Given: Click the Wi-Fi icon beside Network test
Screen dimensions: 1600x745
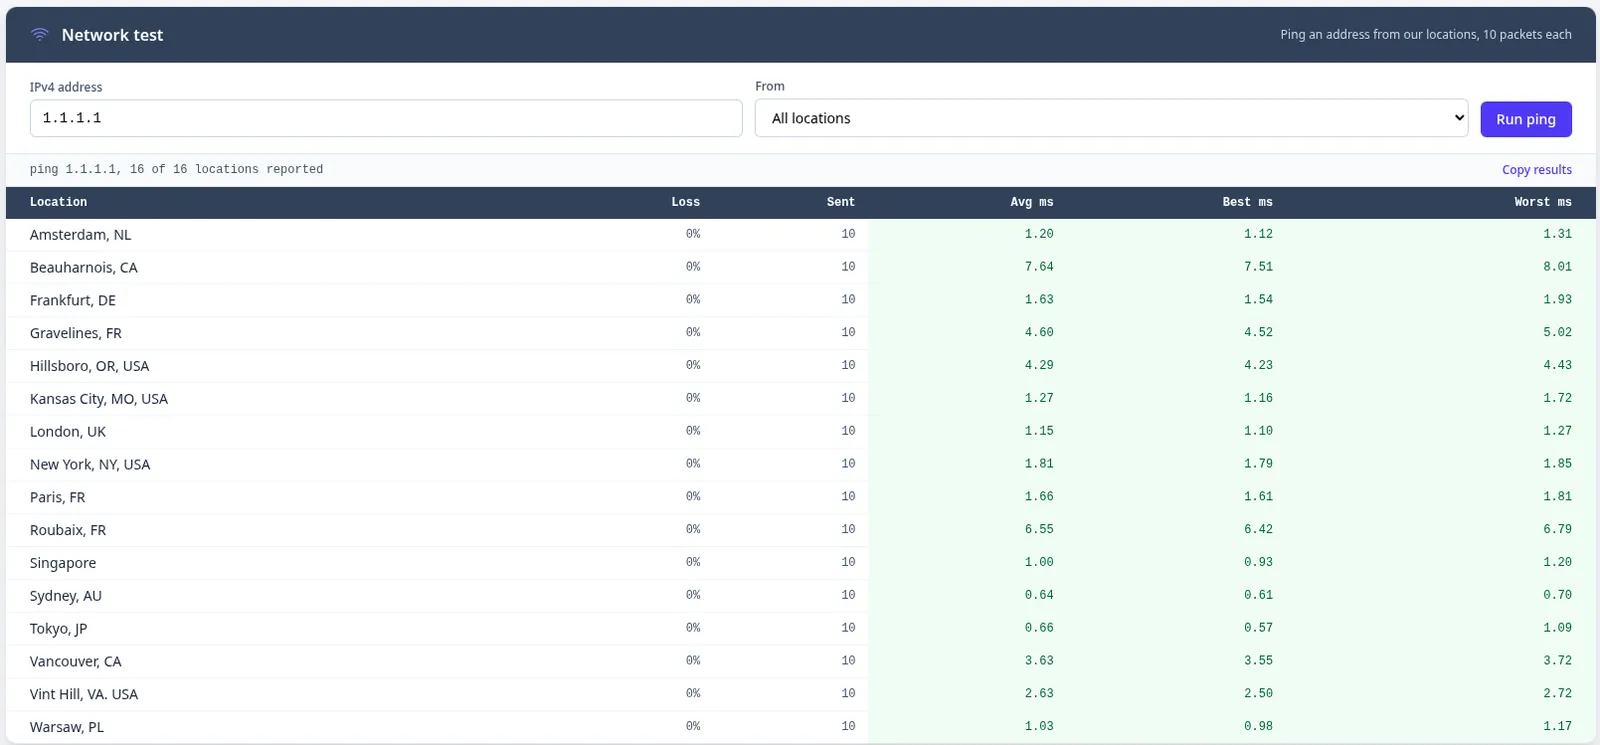Looking at the screenshot, I should coord(40,35).
